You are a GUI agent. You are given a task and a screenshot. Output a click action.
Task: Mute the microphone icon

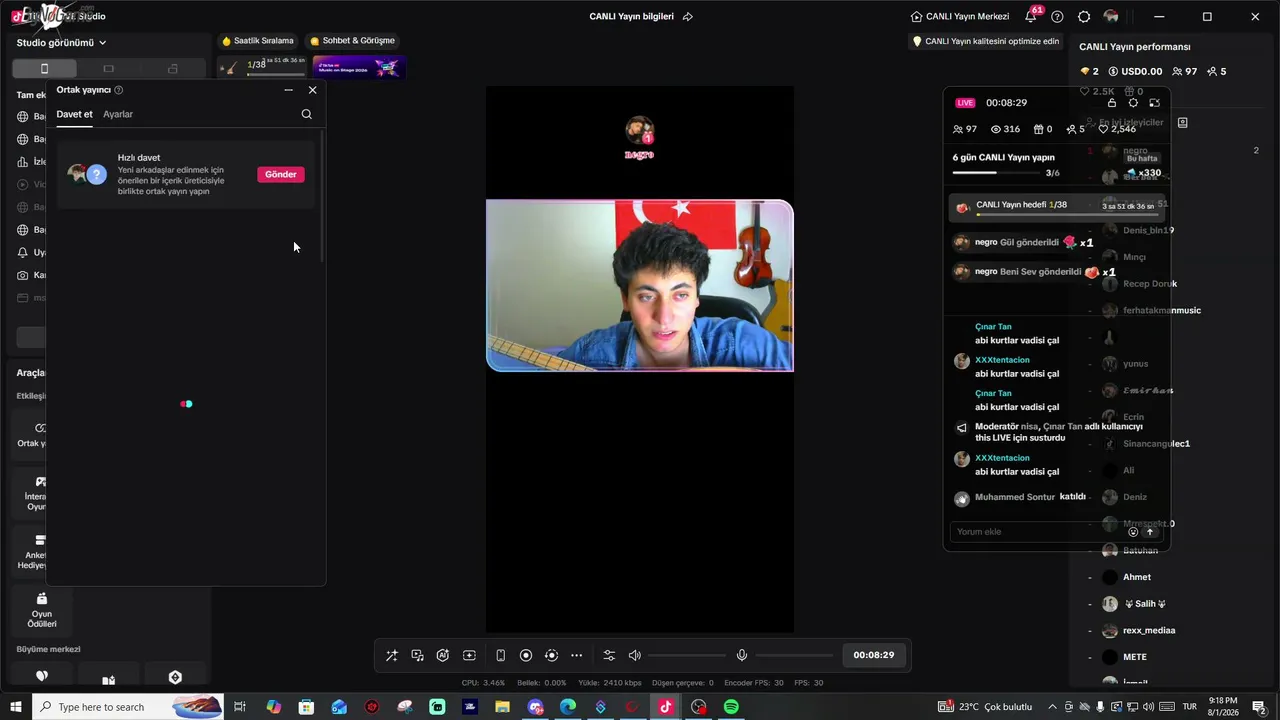(742, 655)
